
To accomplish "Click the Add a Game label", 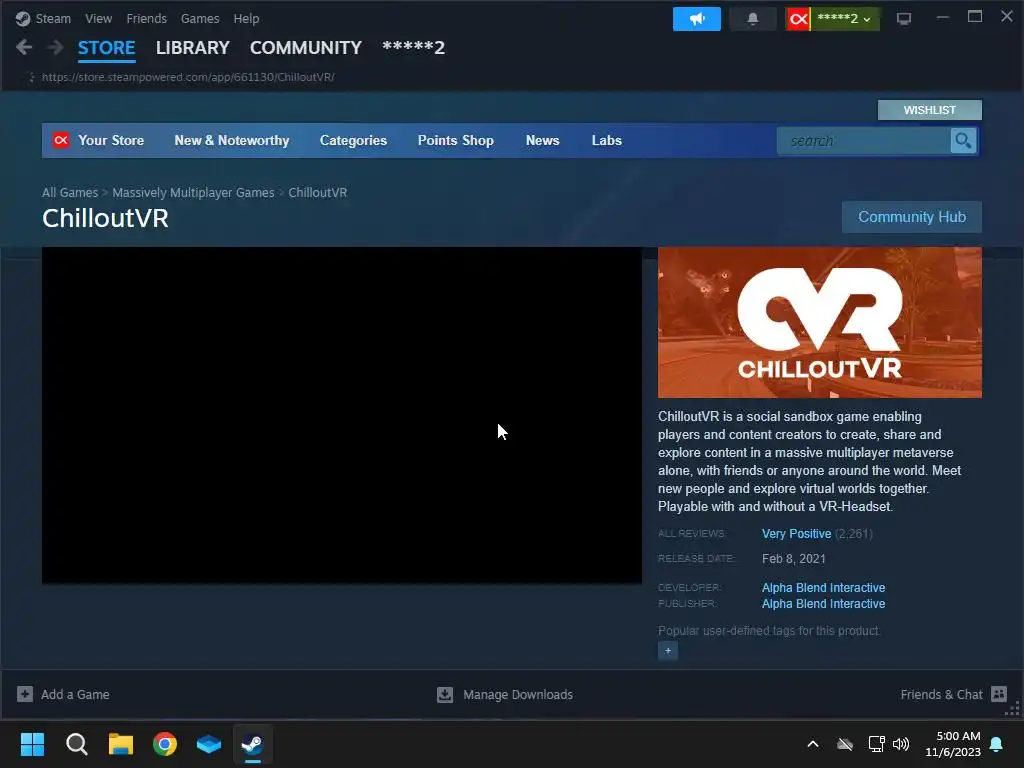I will [75, 694].
